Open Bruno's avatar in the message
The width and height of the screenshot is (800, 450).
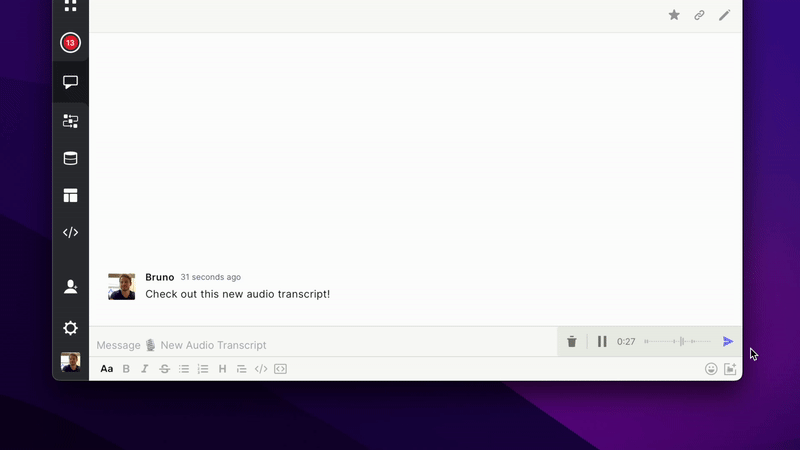[x=121, y=286]
